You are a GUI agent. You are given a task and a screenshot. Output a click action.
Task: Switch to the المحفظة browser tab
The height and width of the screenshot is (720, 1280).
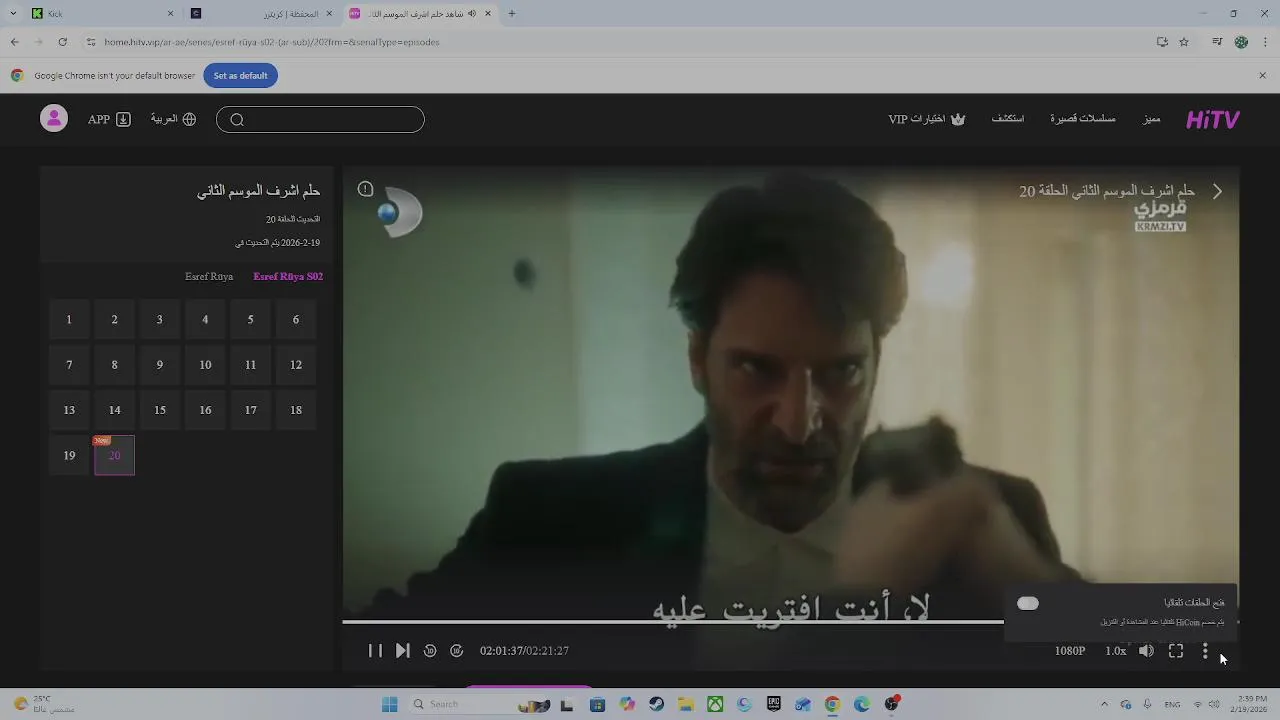(262, 14)
